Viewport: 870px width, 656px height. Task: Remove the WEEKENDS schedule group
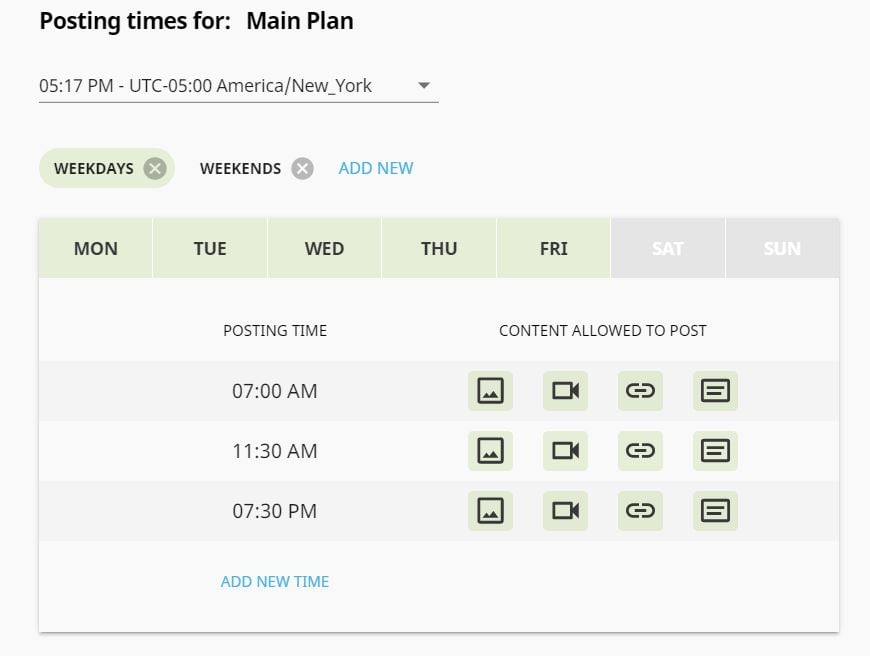click(302, 168)
